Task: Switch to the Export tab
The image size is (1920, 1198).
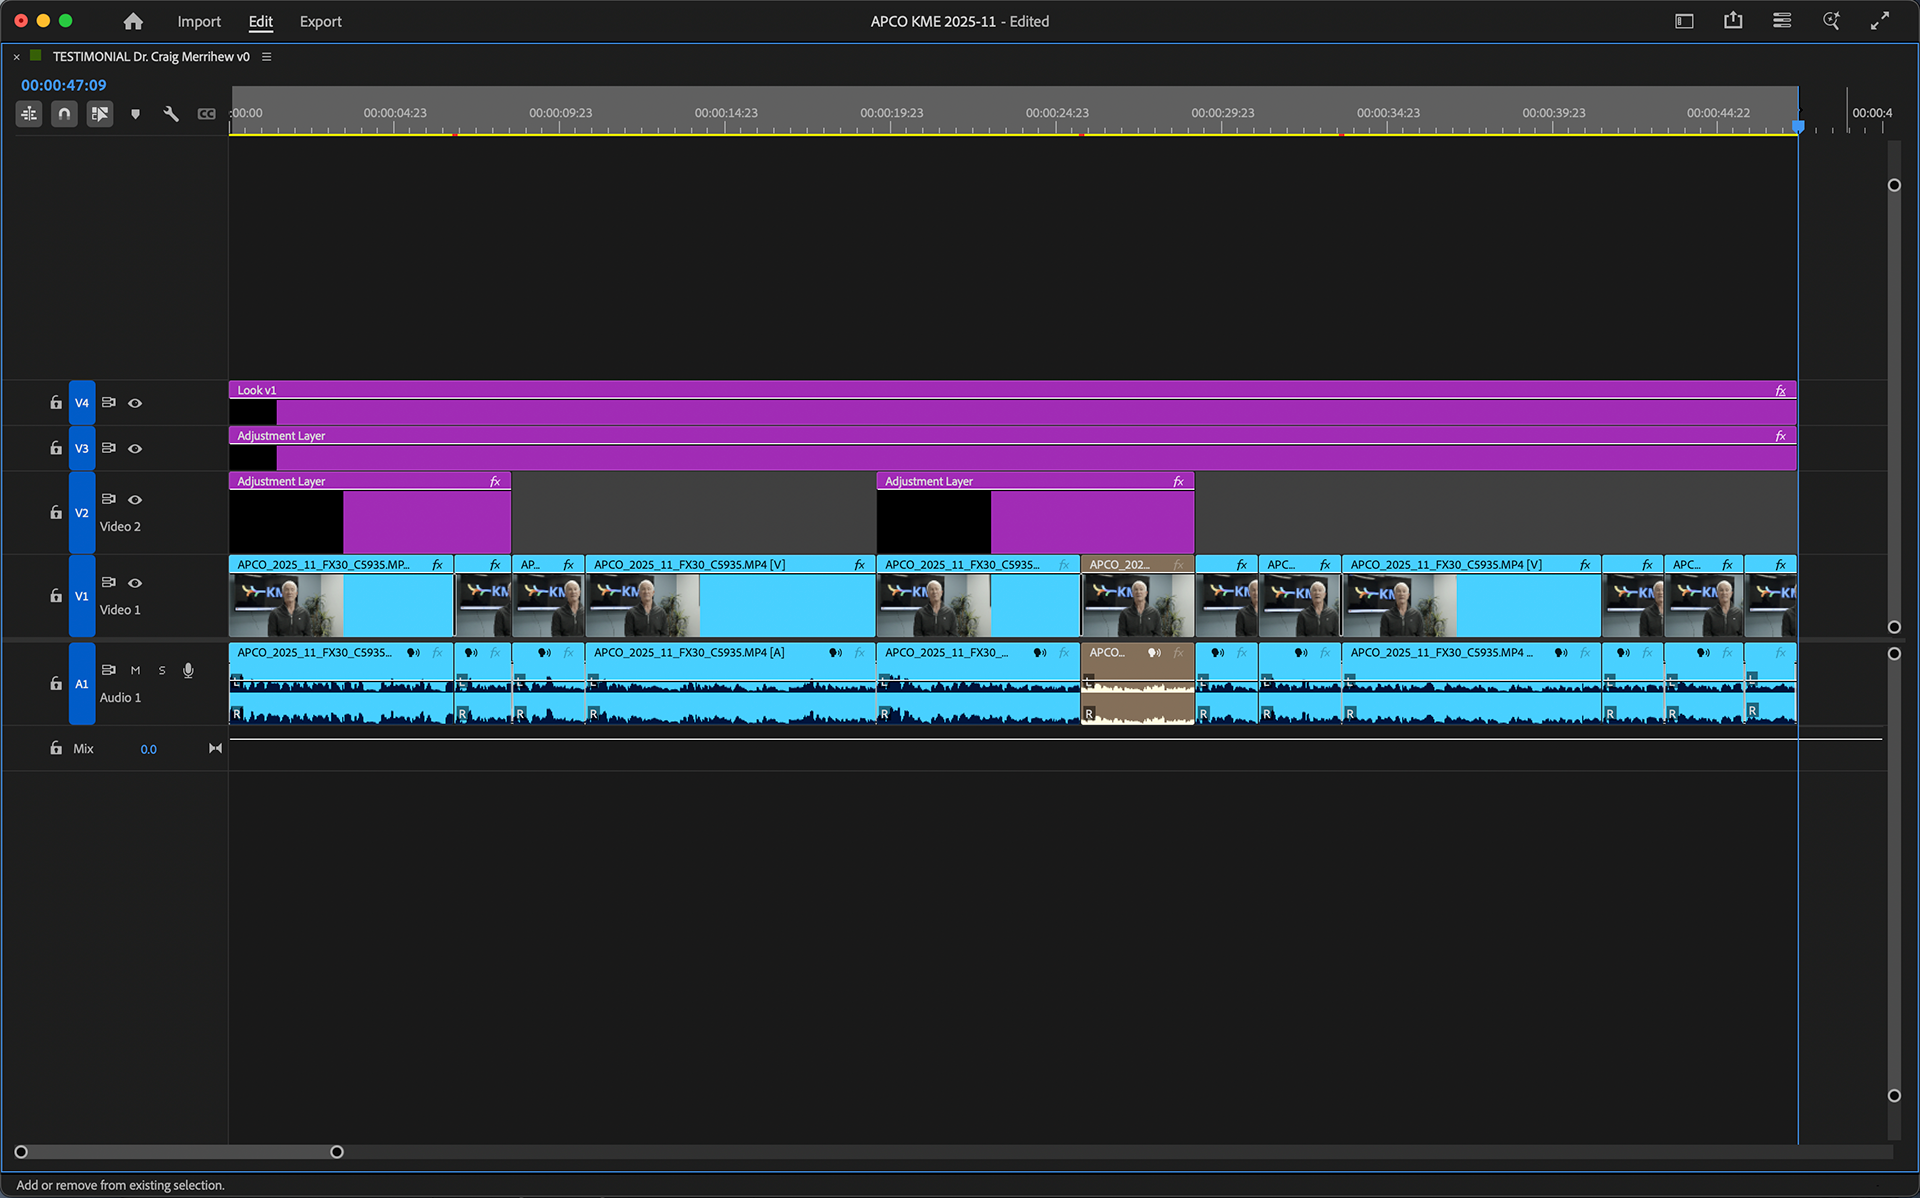Action: click(320, 21)
